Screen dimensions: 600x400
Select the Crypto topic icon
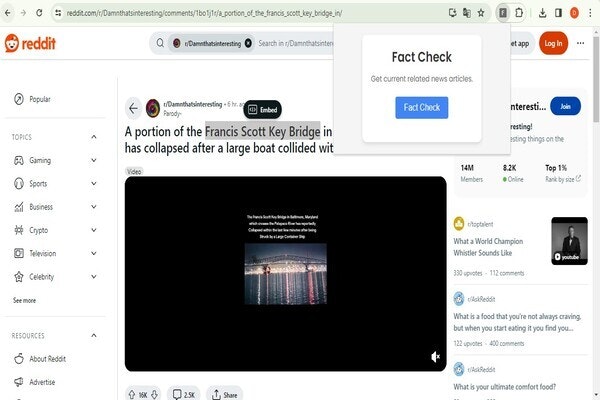[x=19, y=230]
